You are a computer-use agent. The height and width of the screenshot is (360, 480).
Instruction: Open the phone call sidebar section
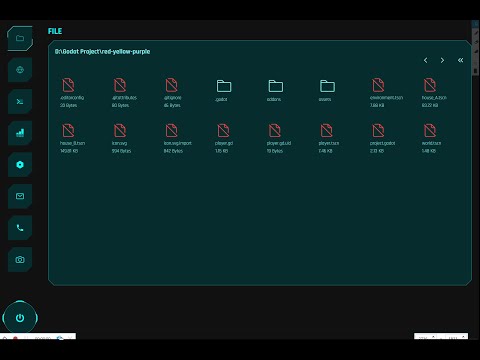20,228
